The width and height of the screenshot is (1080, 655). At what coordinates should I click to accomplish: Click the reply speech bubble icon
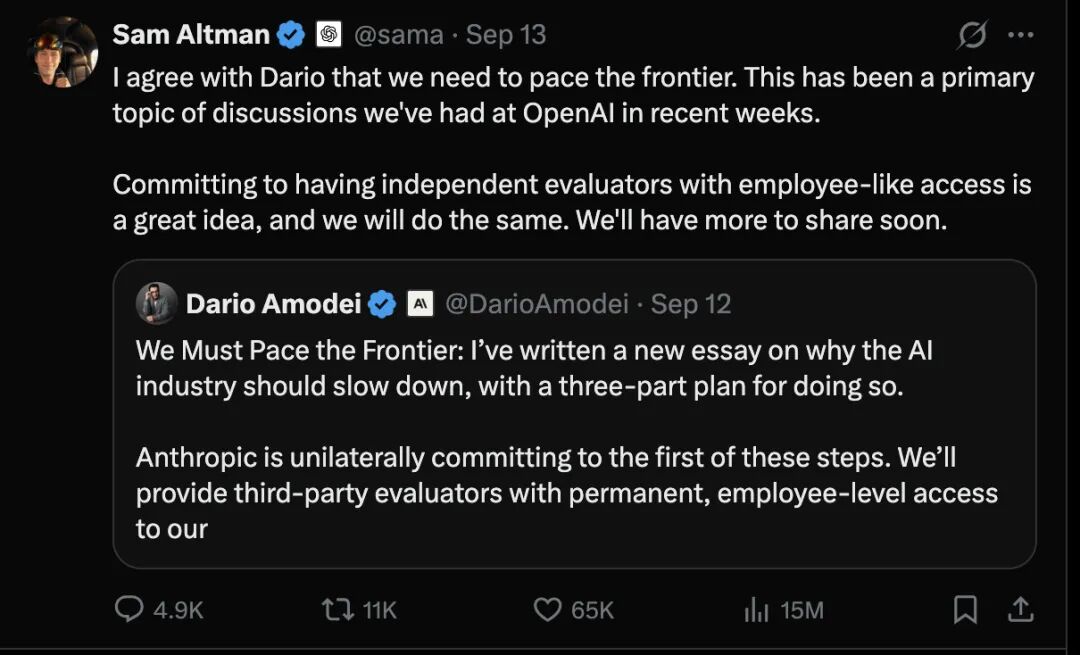coord(129,609)
